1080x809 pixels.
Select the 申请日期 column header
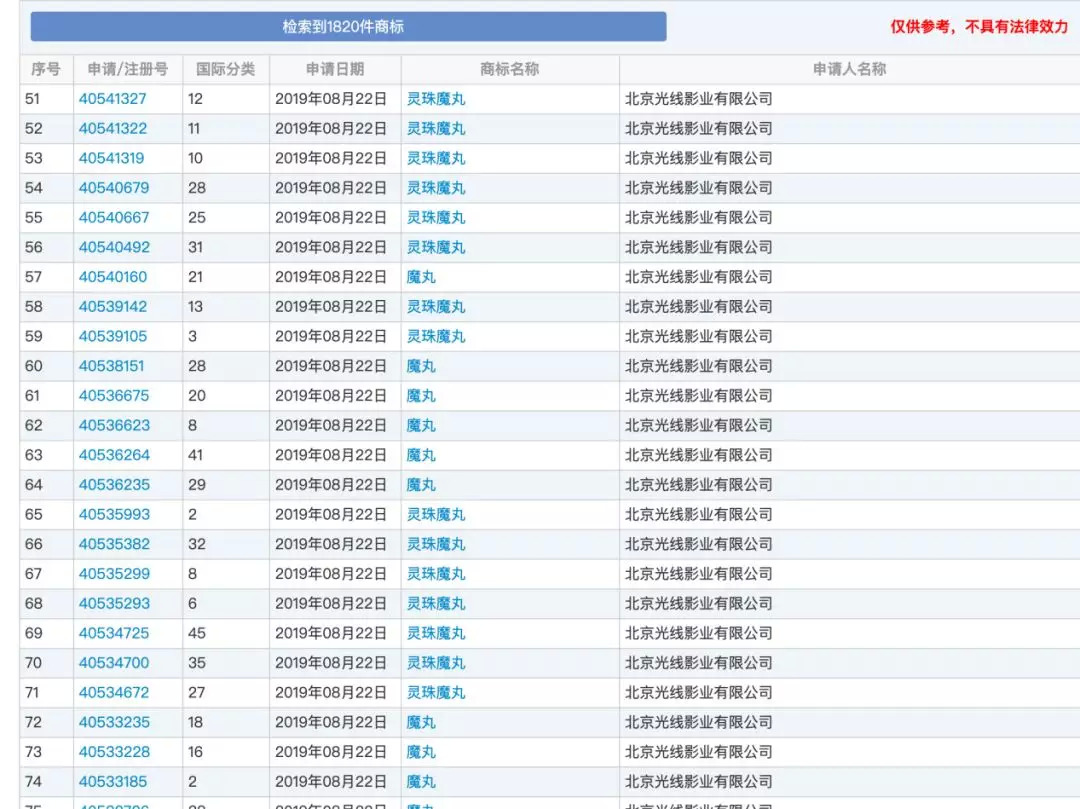(335, 69)
